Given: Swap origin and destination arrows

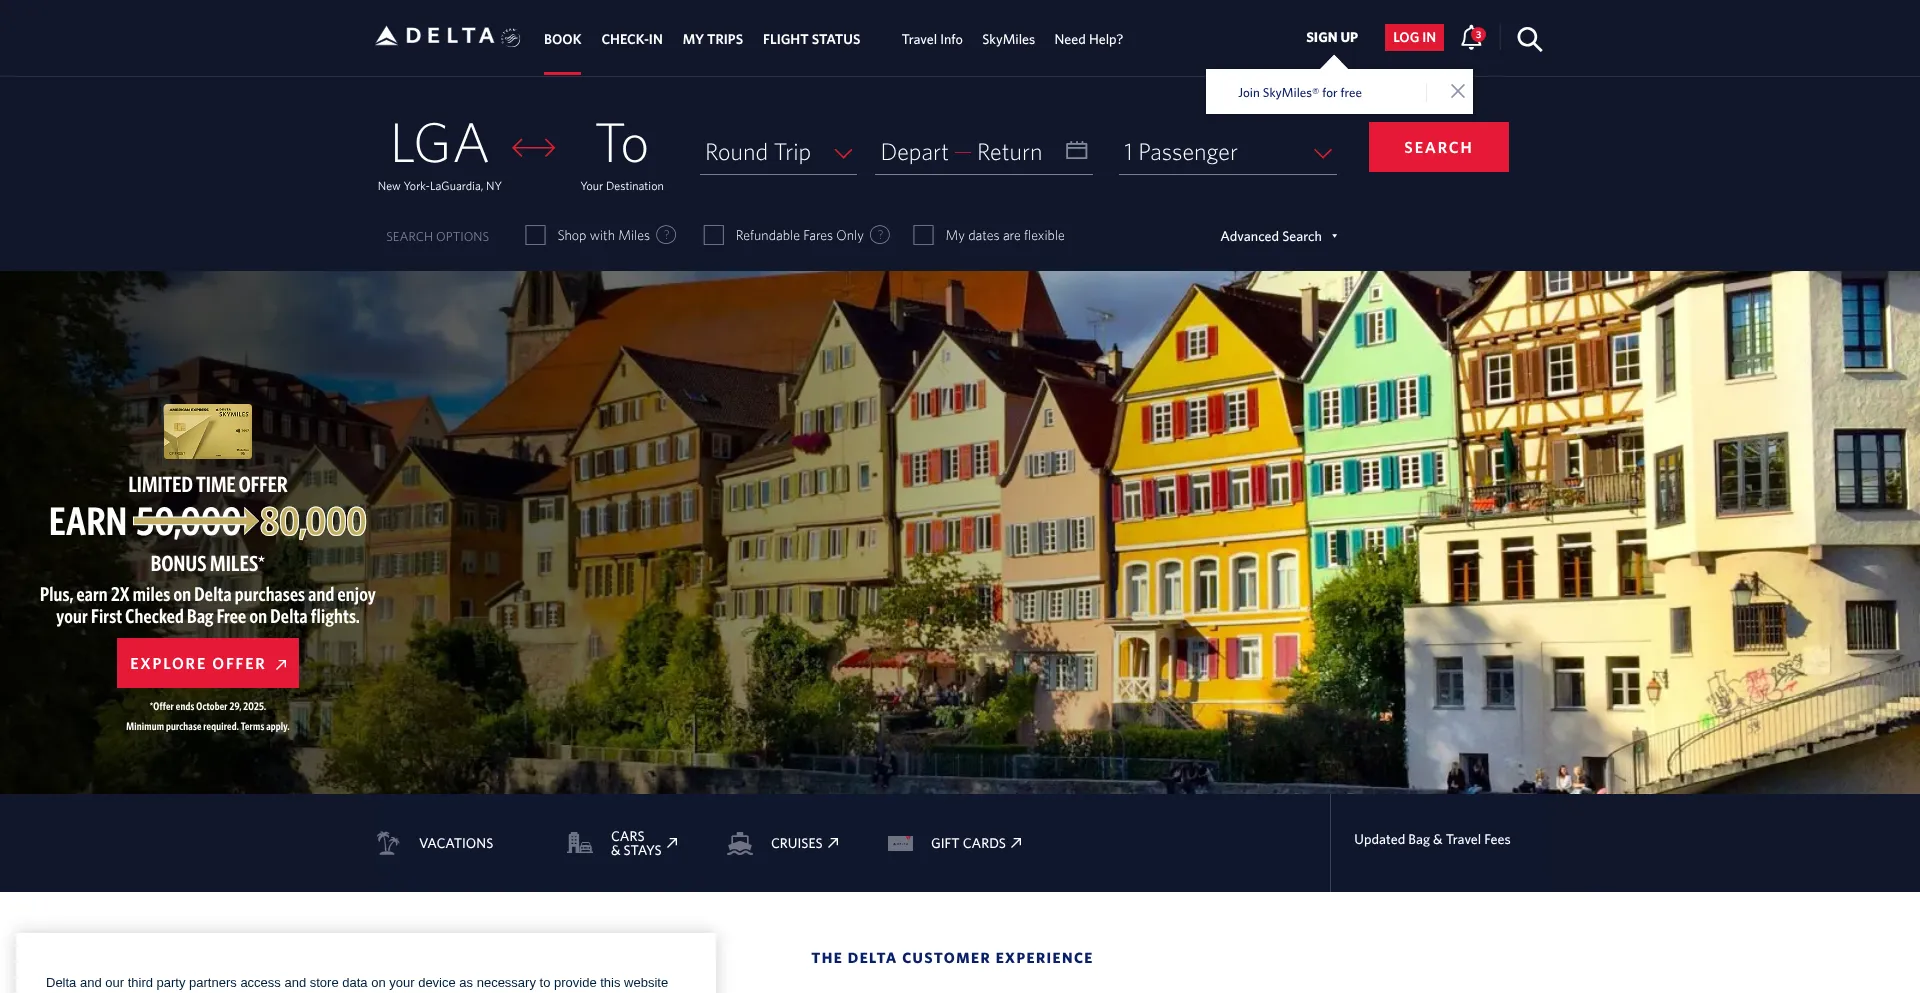Looking at the screenshot, I should [533, 148].
